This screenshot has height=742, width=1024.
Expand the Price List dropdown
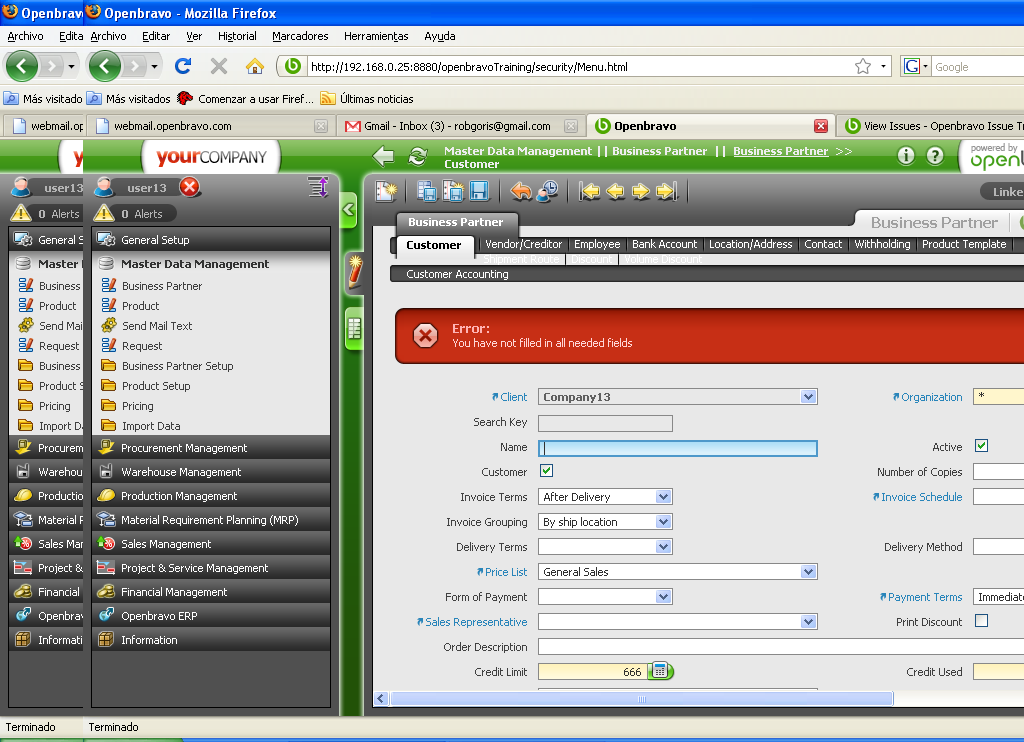(x=808, y=572)
